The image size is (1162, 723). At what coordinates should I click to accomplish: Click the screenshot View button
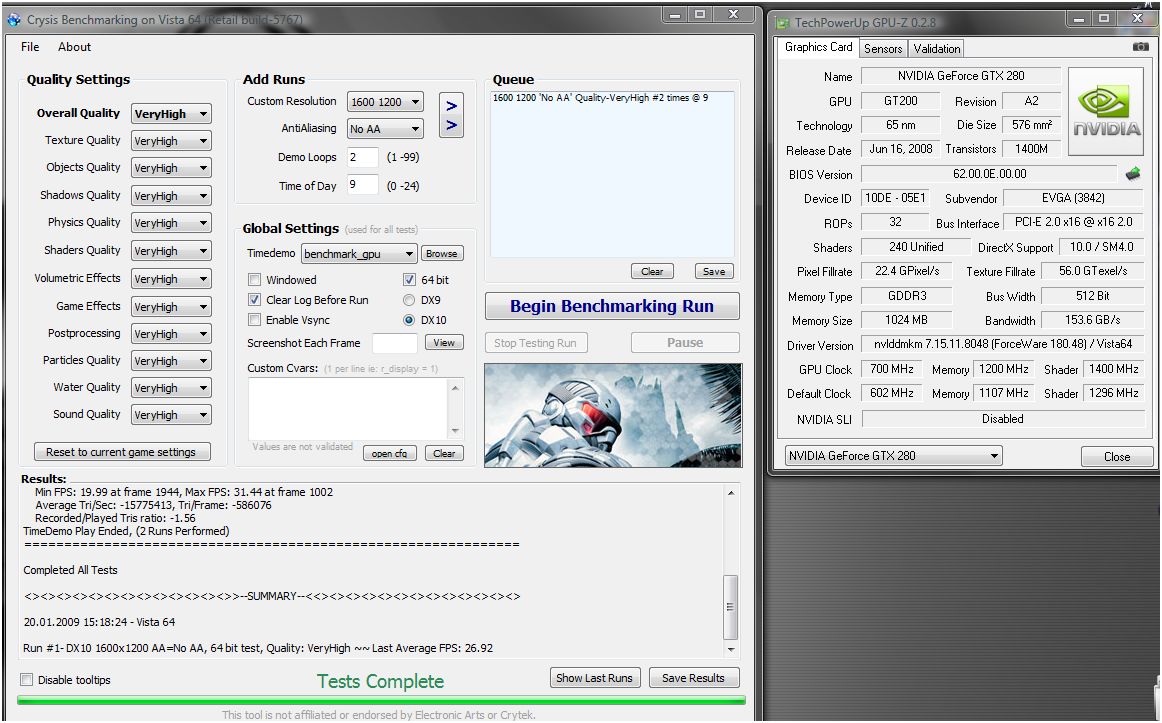[444, 342]
